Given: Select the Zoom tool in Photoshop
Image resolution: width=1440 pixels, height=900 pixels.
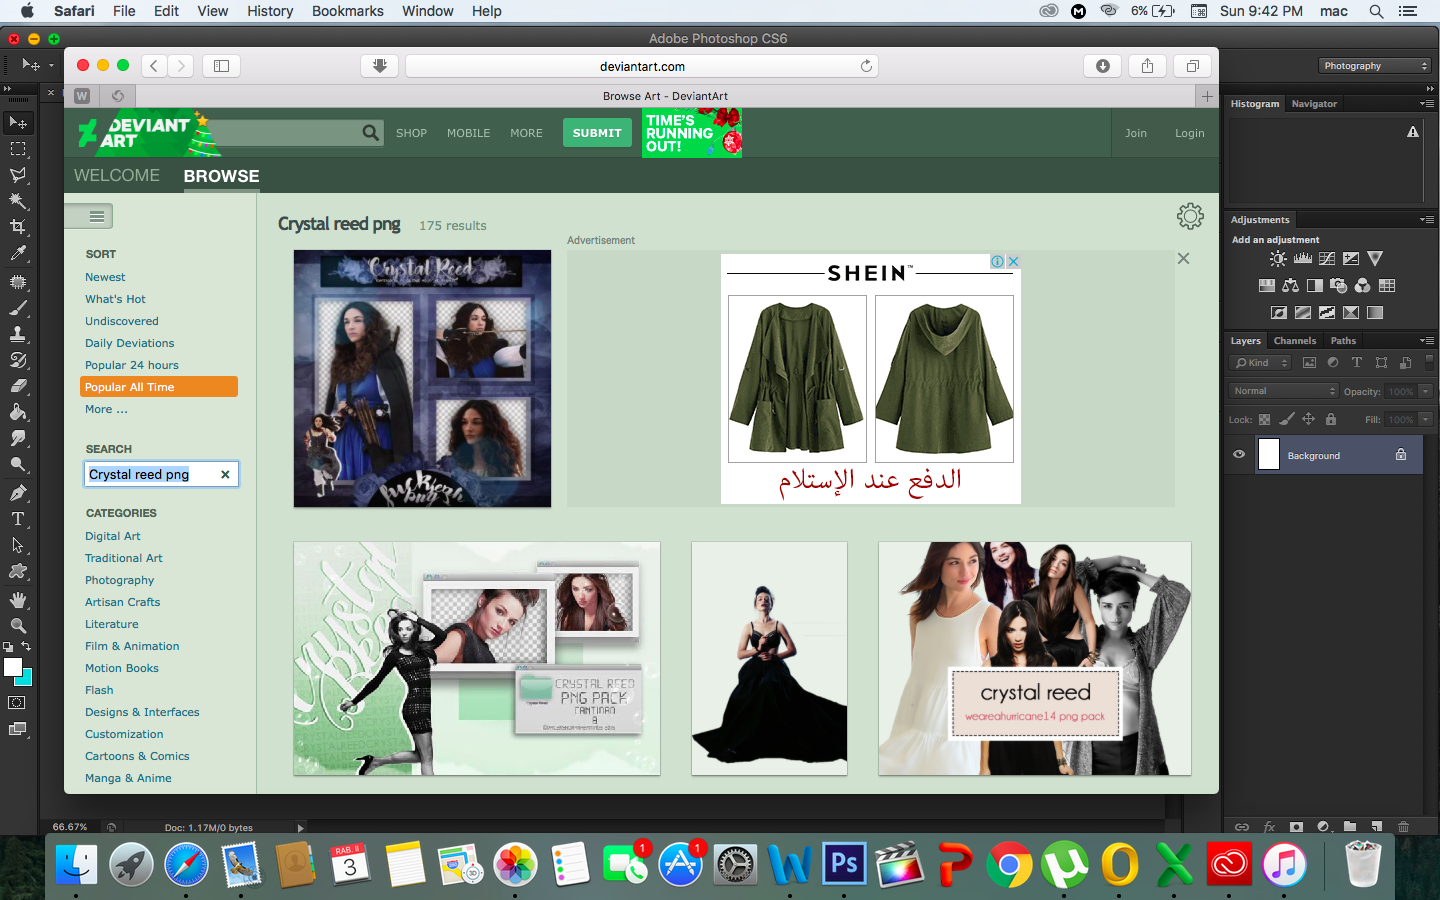Looking at the screenshot, I should [x=18, y=626].
